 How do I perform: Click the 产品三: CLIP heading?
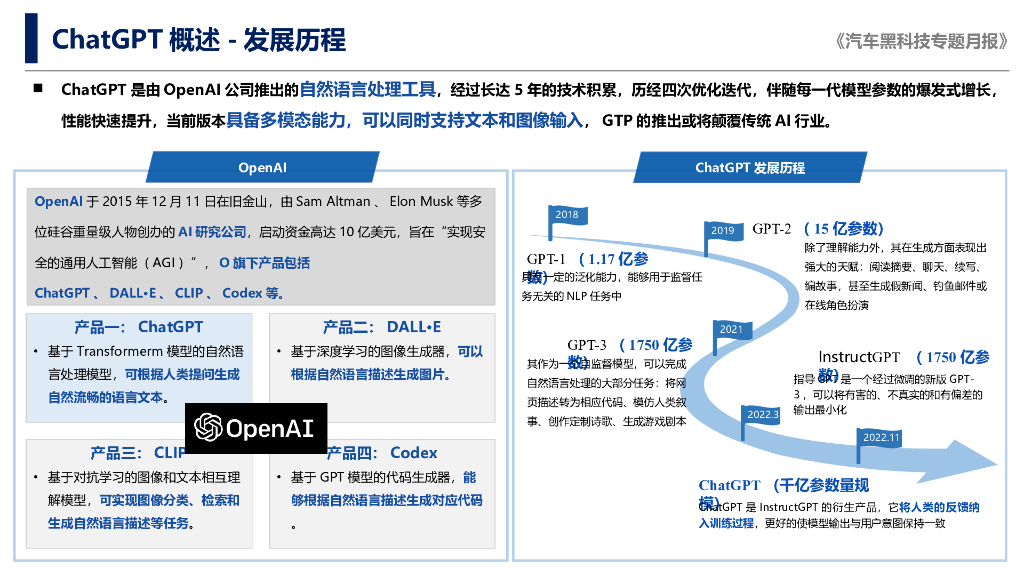pyautogui.click(x=138, y=453)
